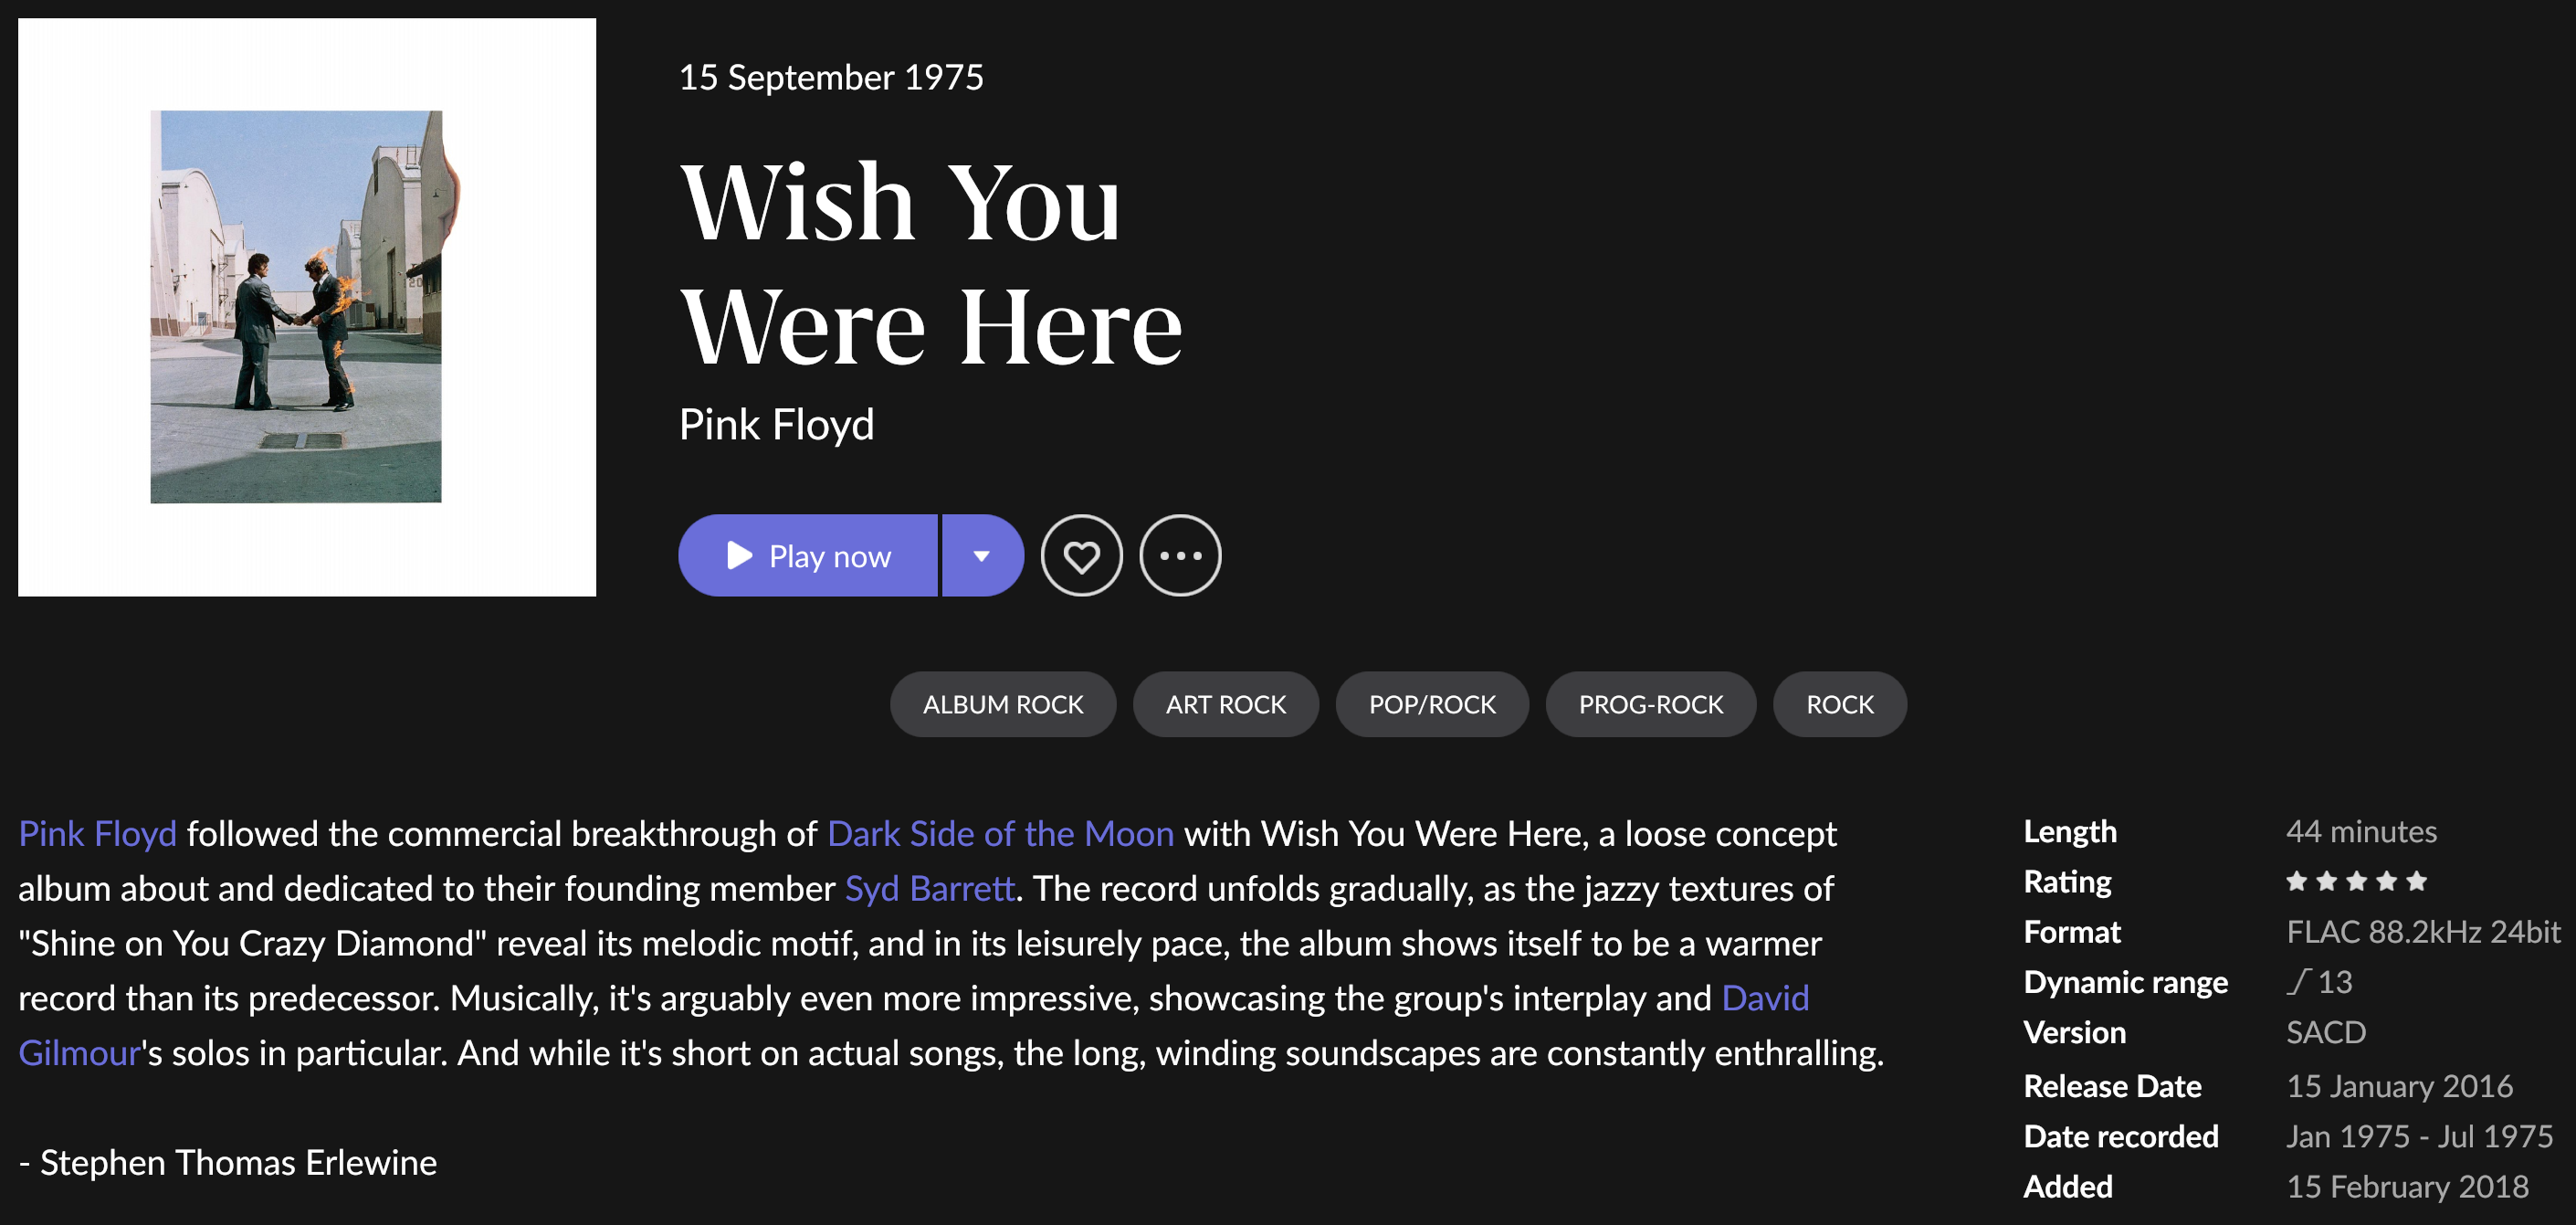Follow the Syd Barrett link
2576x1225 pixels.
(930, 889)
